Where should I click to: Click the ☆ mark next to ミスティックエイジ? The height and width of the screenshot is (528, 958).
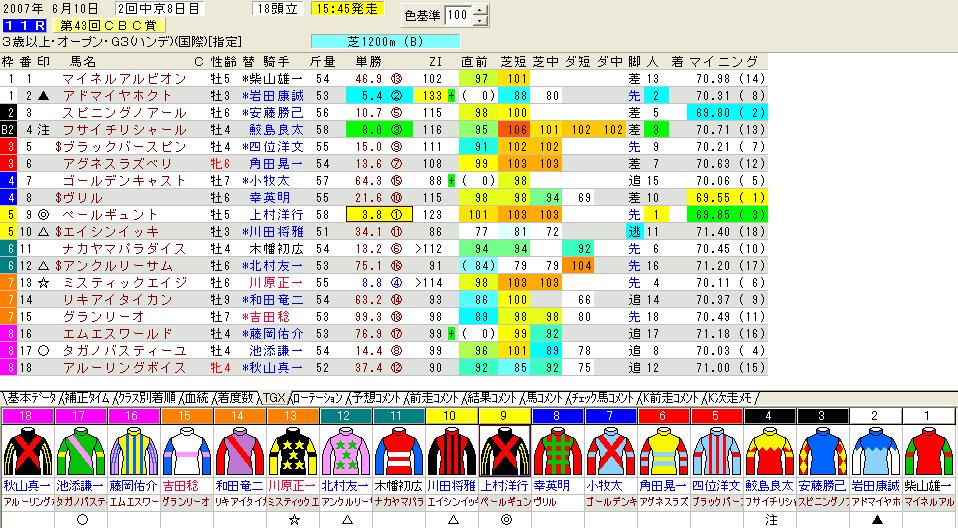43,283
